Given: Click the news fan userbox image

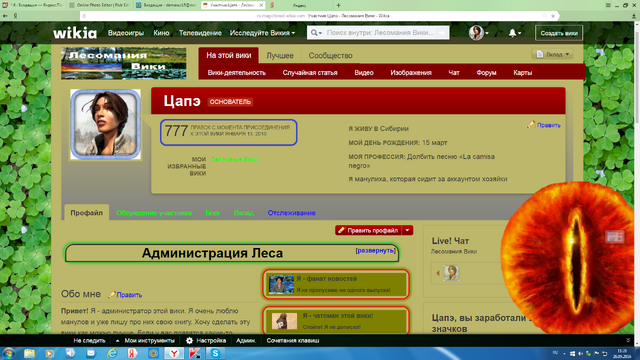Looking at the screenshot, I should [281, 284].
